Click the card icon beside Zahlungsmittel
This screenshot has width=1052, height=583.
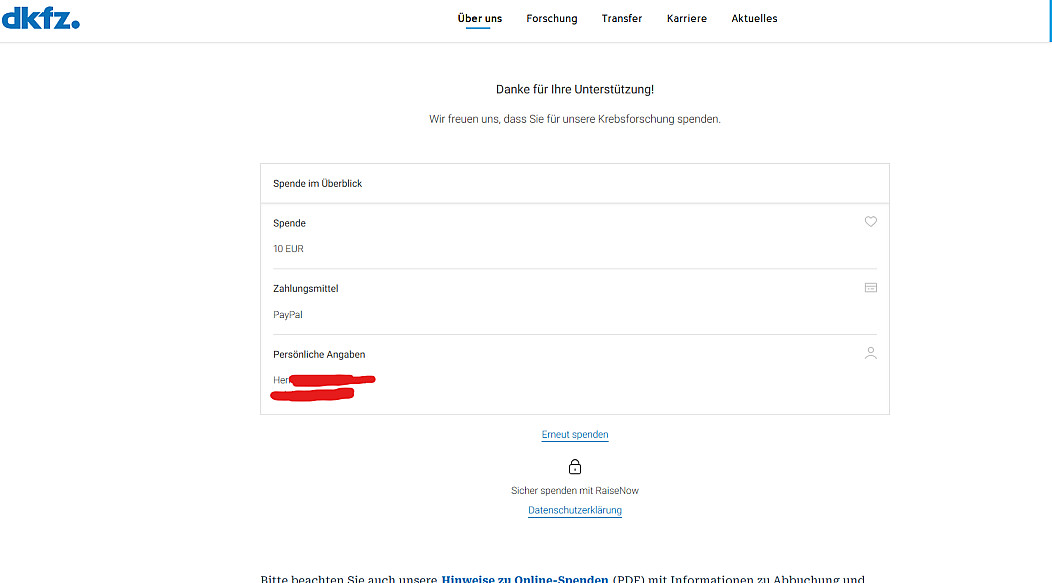click(x=870, y=287)
